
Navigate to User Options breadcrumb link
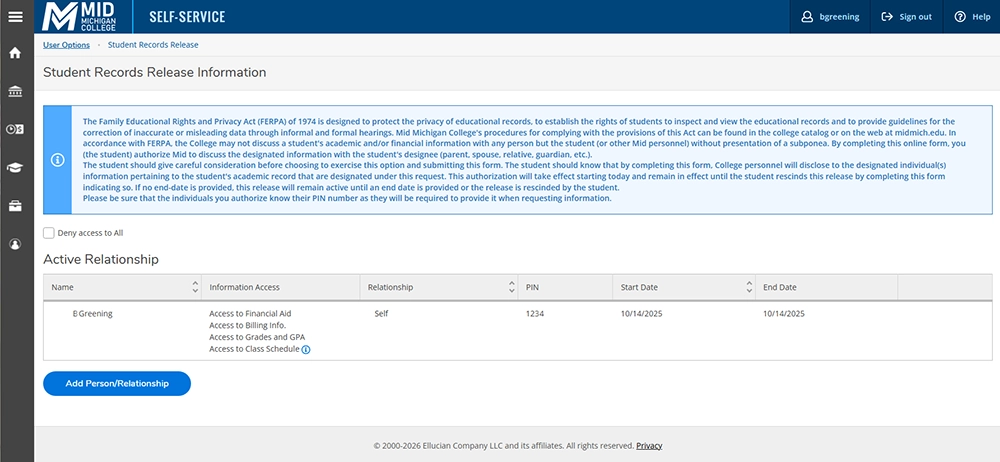pyautogui.click(x=66, y=45)
